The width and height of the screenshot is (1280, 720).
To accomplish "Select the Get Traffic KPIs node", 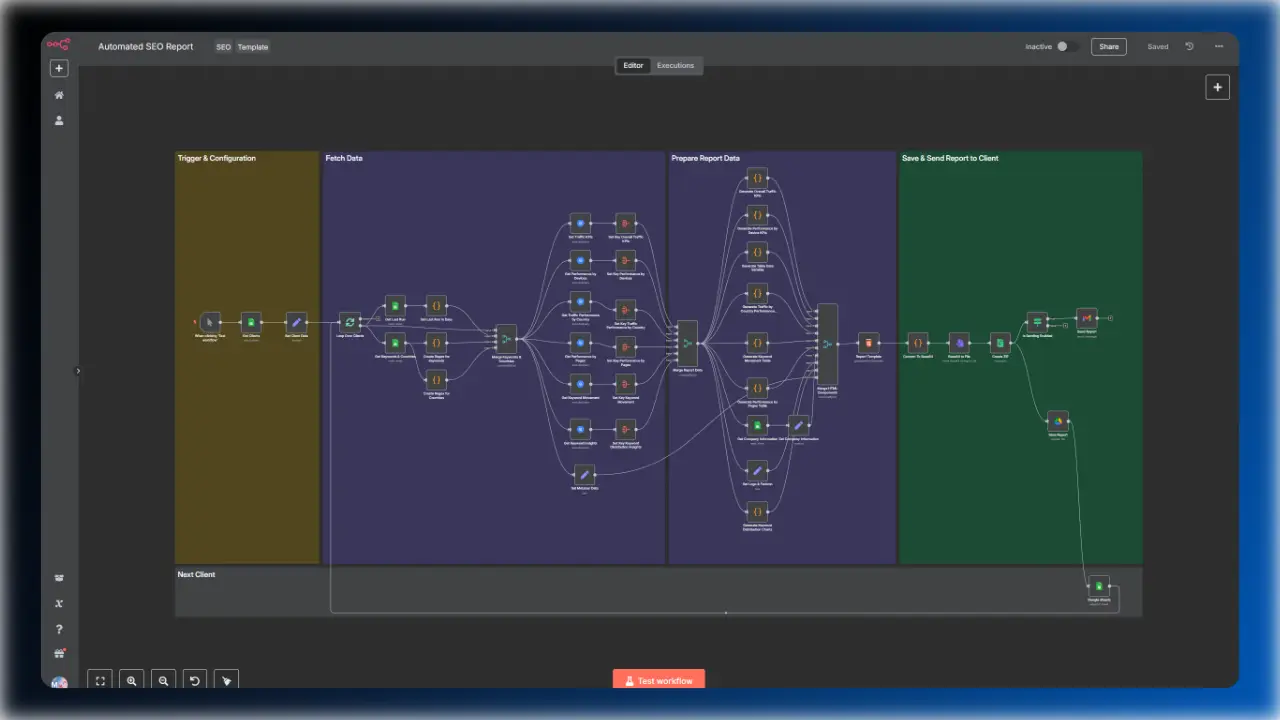I will click(x=581, y=222).
